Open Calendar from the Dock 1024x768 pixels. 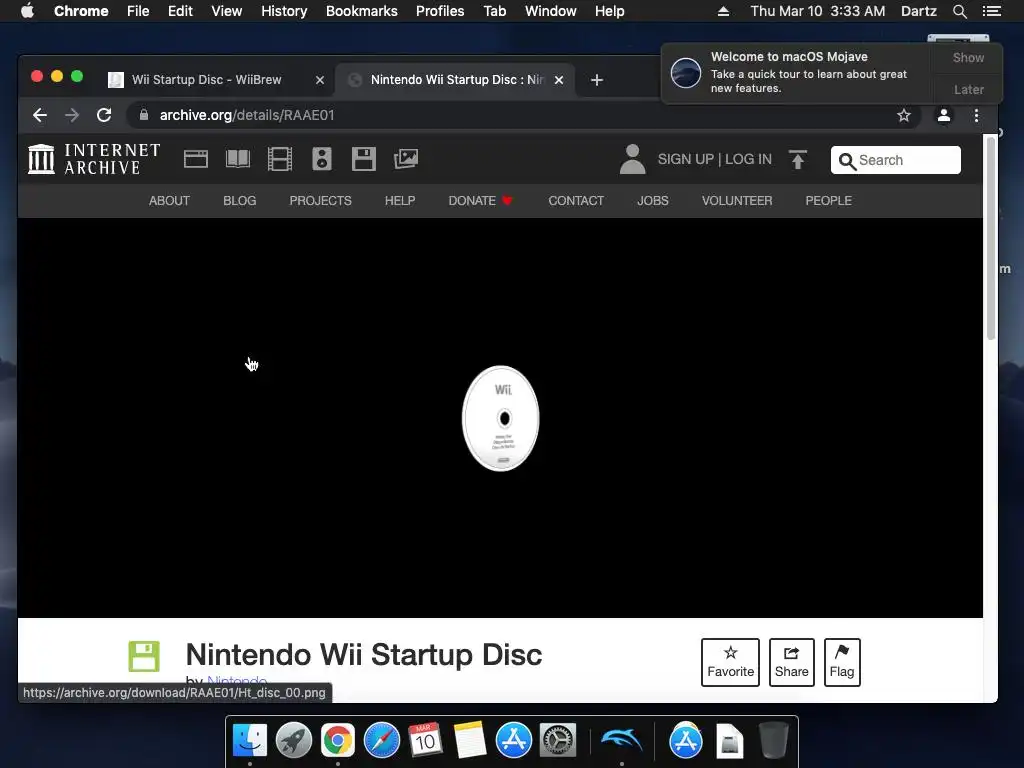425,740
